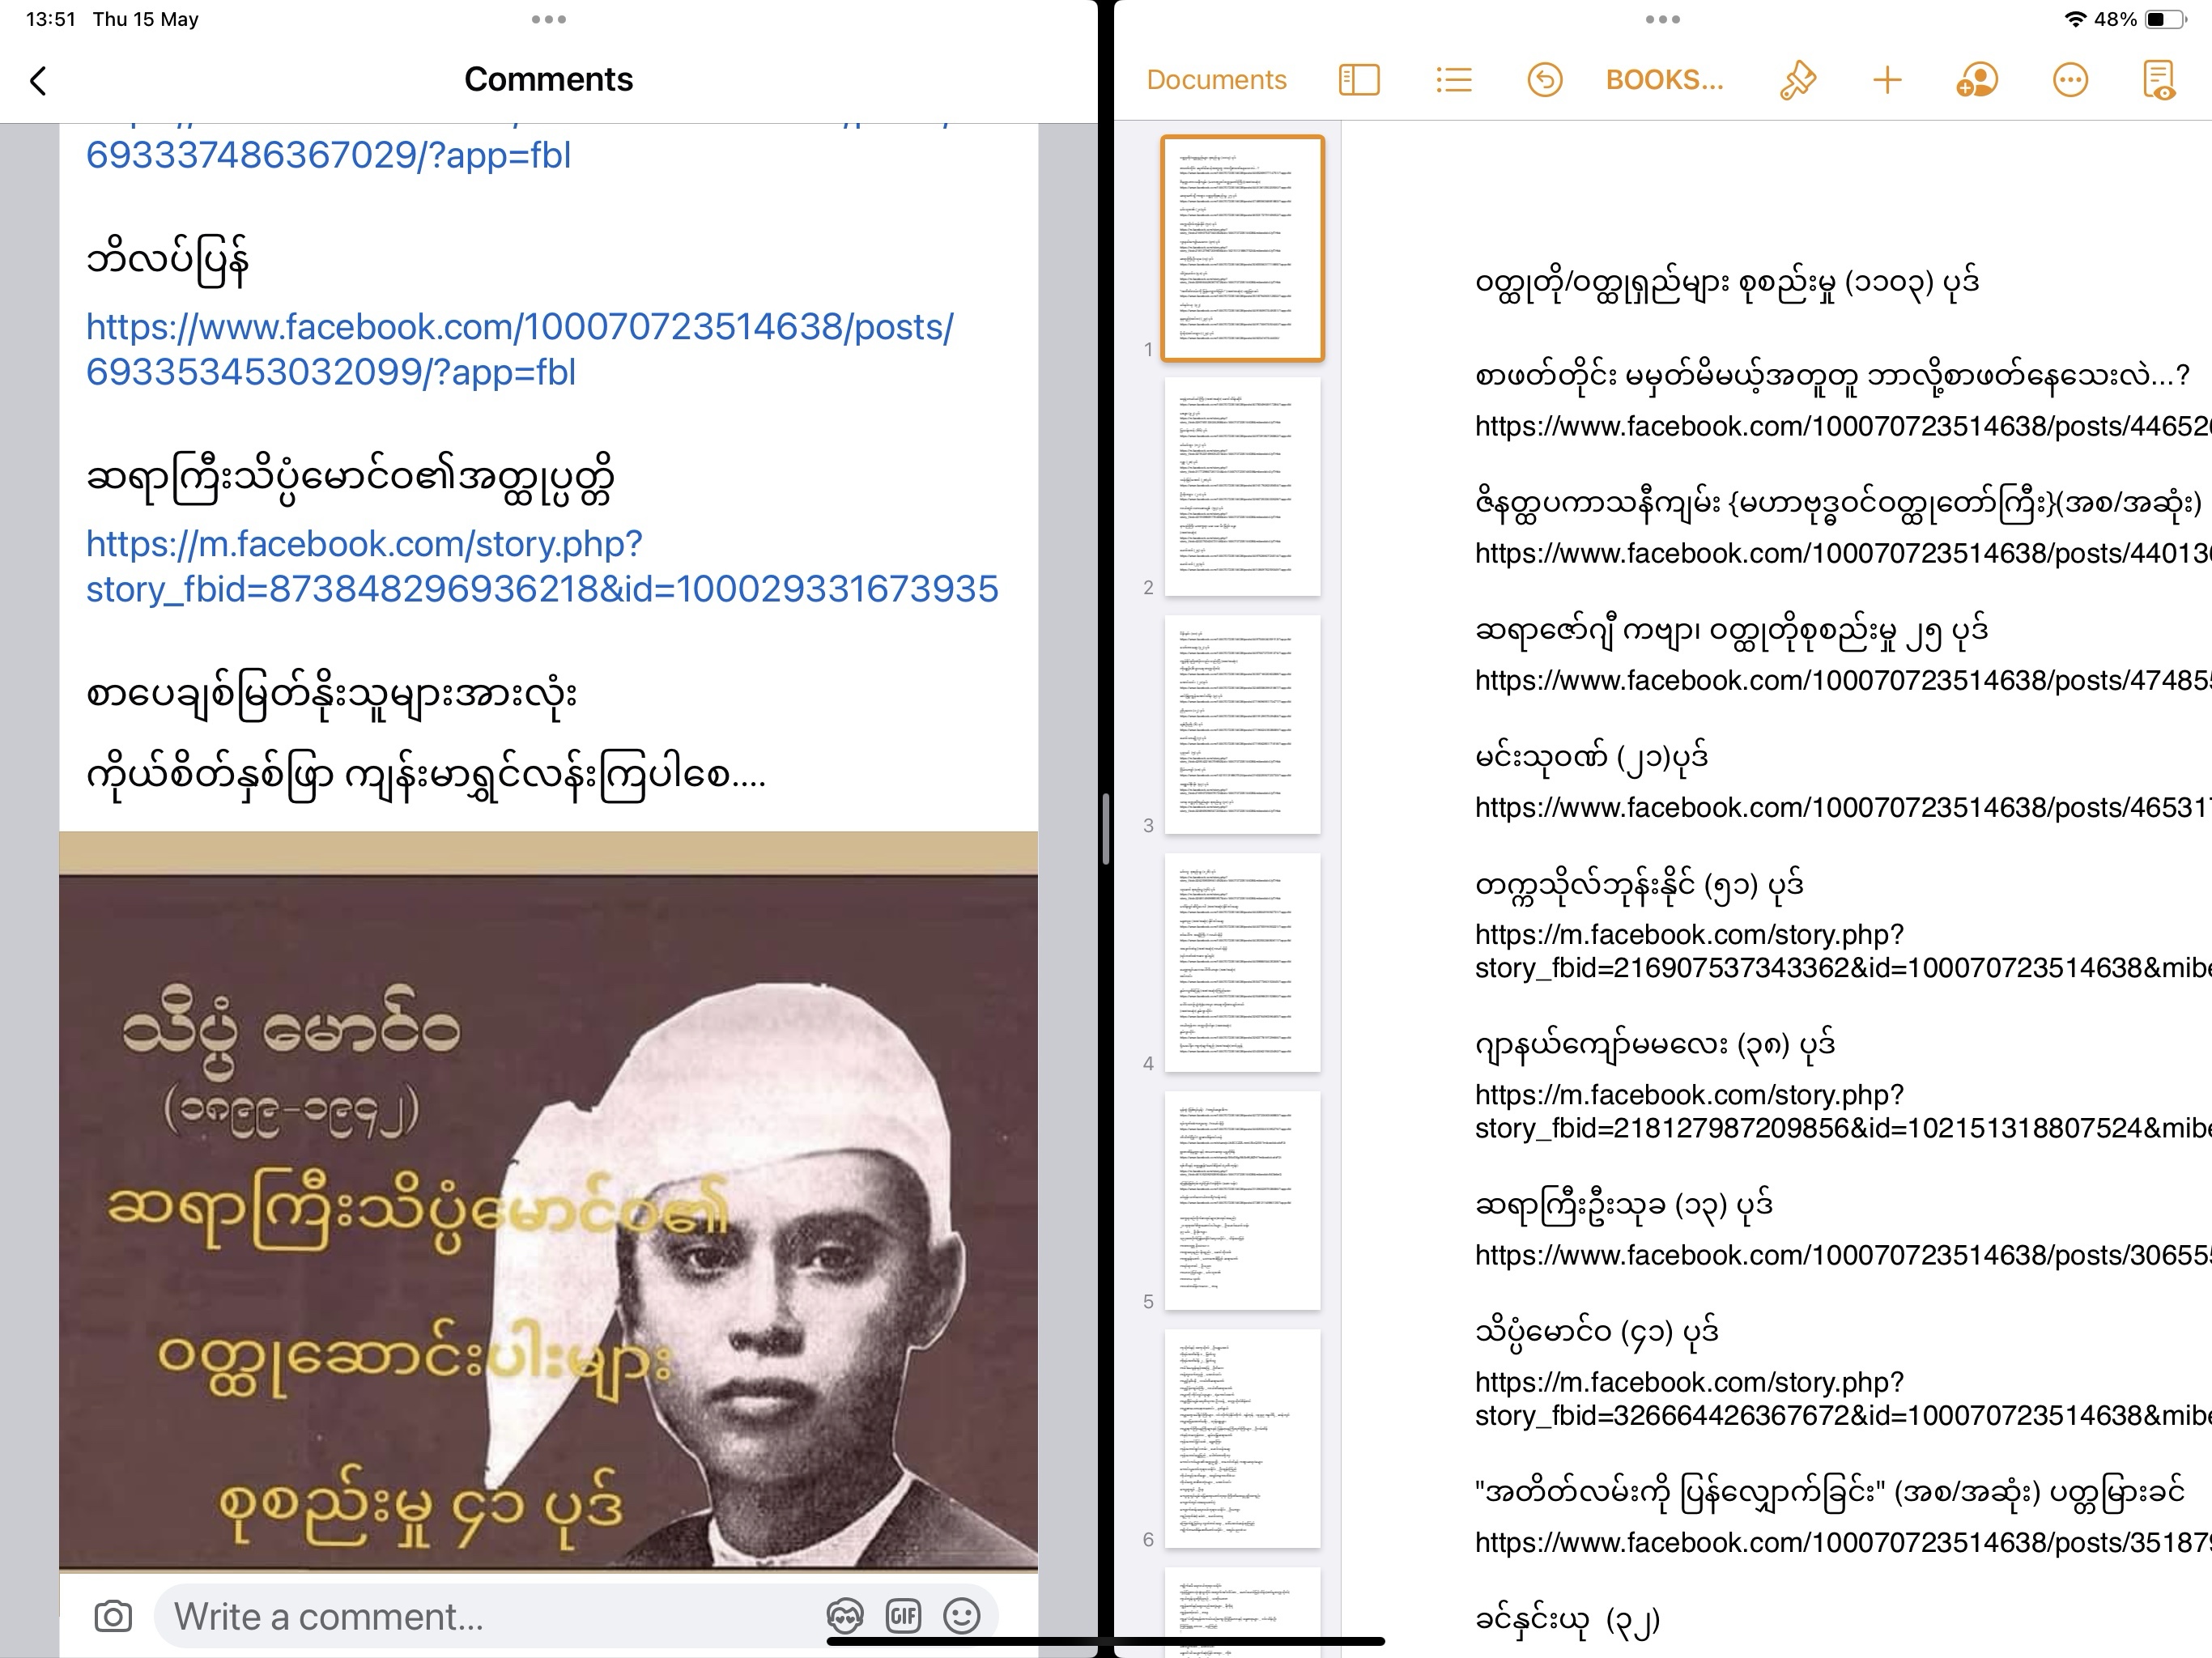Open the emoji smiley picker
Image resolution: width=2212 pixels, height=1658 pixels.
coord(962,1616)
